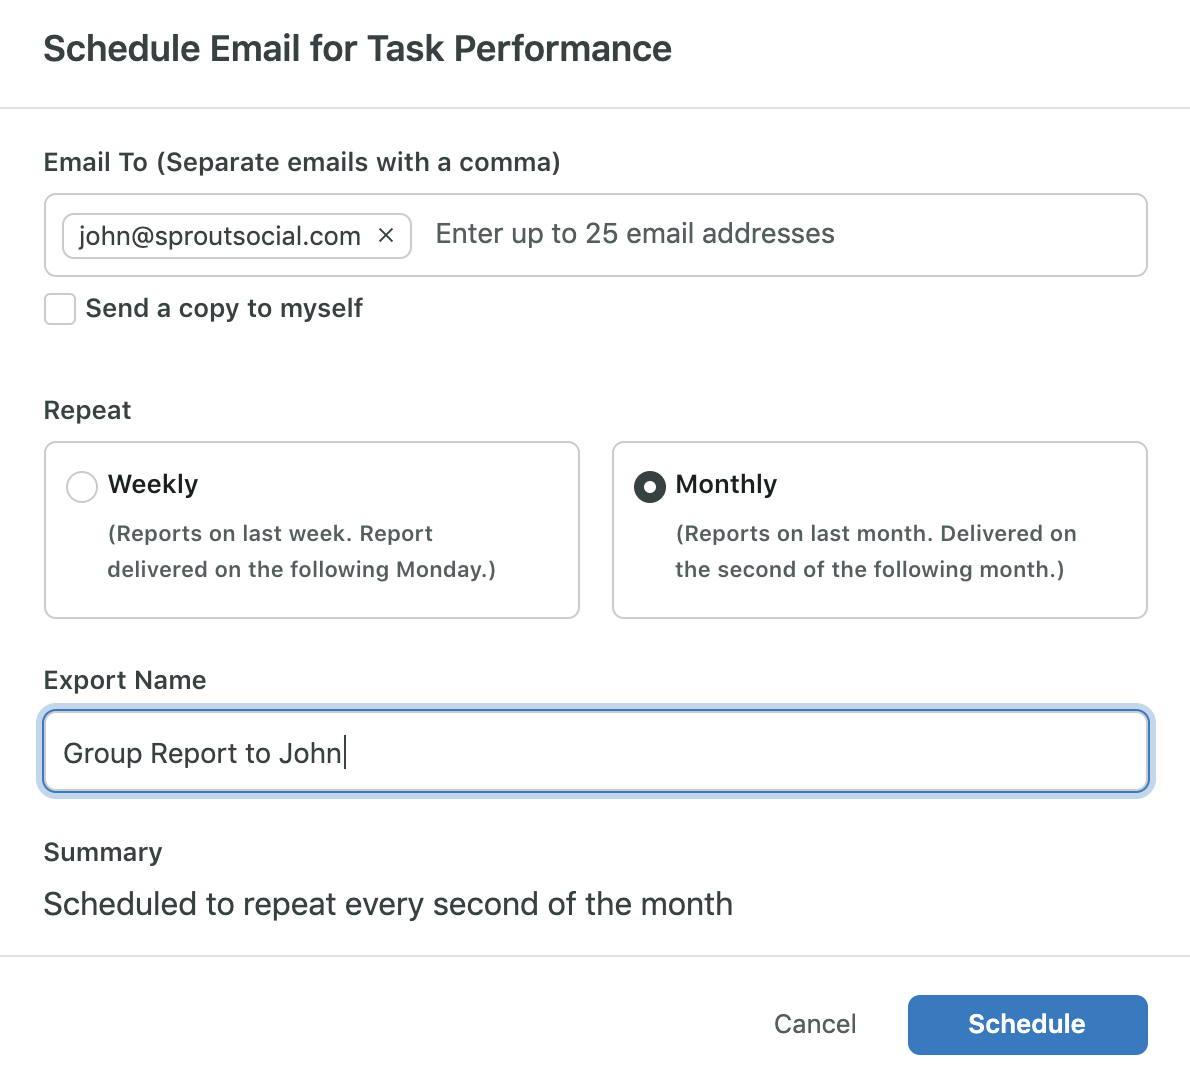Place cursor in Group Report to John field

(595, 752)
